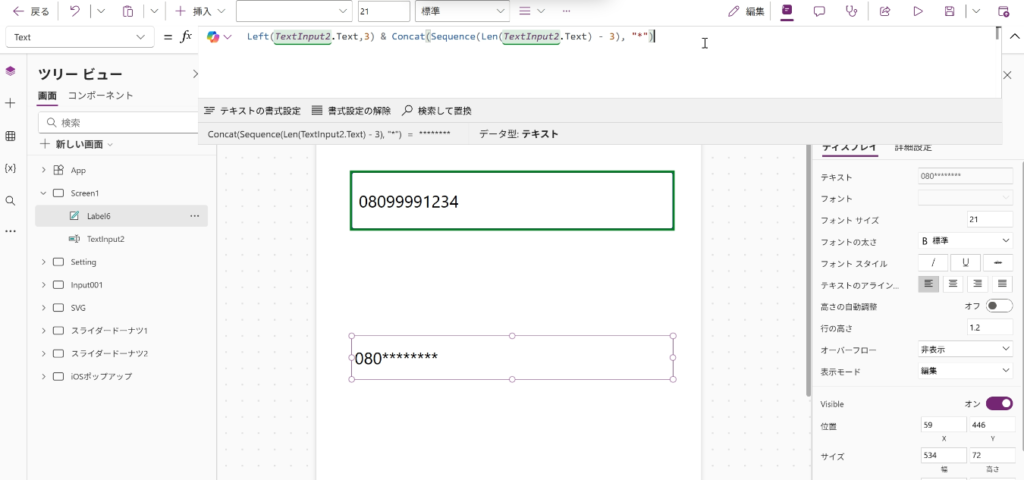Open the overflow (オーバーフロー) dropdown
The image size is (1024, 480).
pos(965,349)
